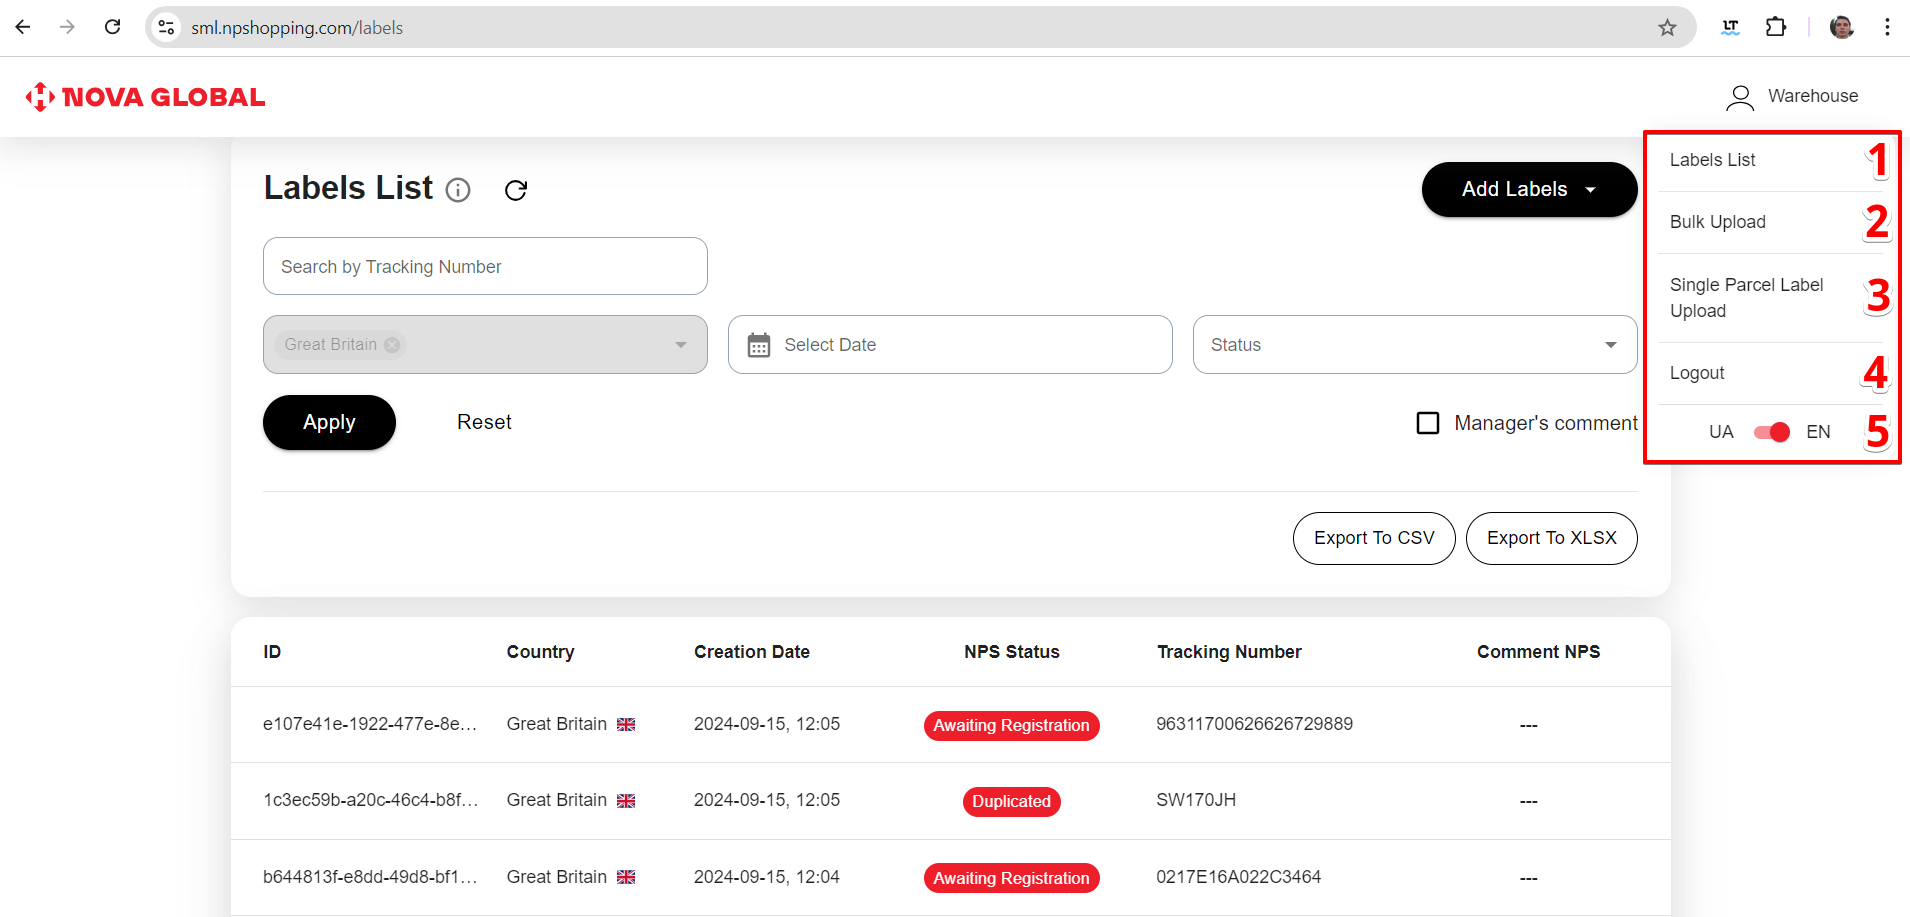Viewport: 1910px width, 917px height.
Task: Open the Chrome profile avatar
Action: (1842, 27)
